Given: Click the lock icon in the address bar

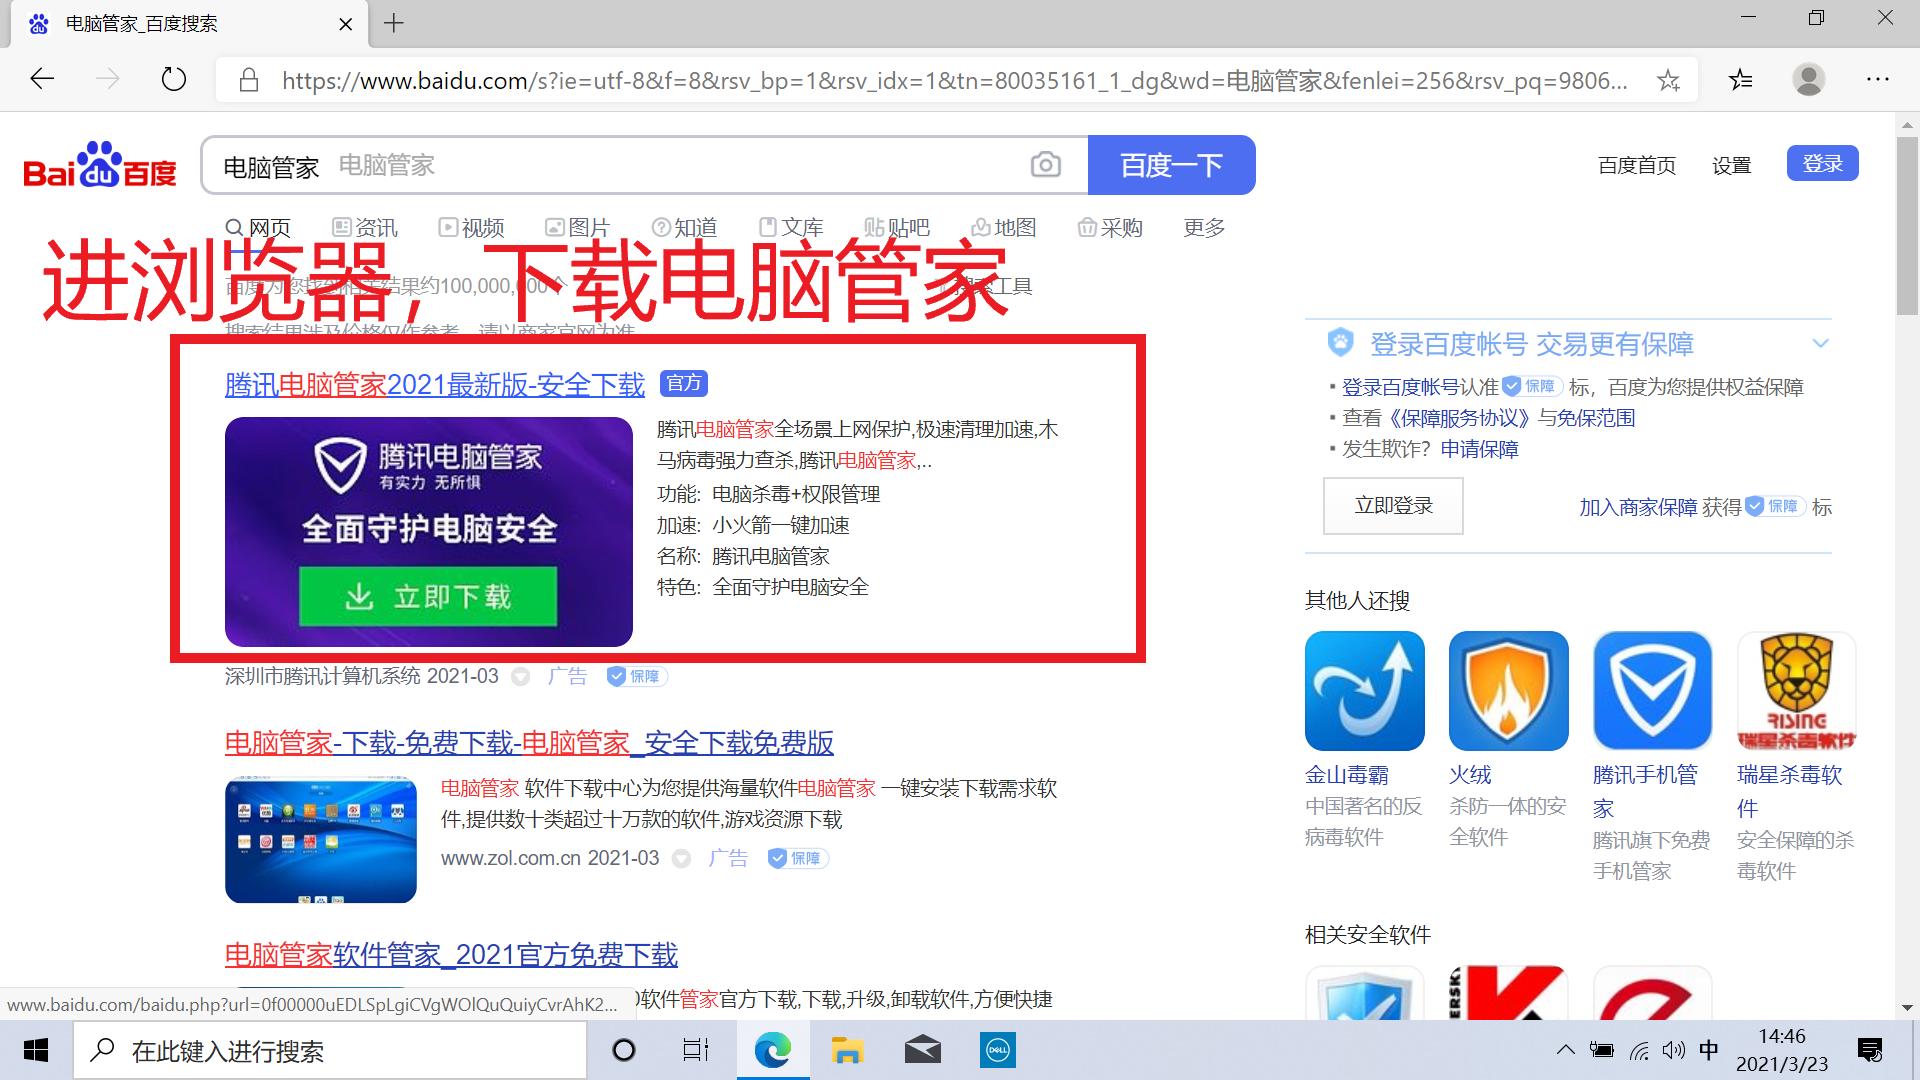Looking at the screenshot, I should coord(249,80).
